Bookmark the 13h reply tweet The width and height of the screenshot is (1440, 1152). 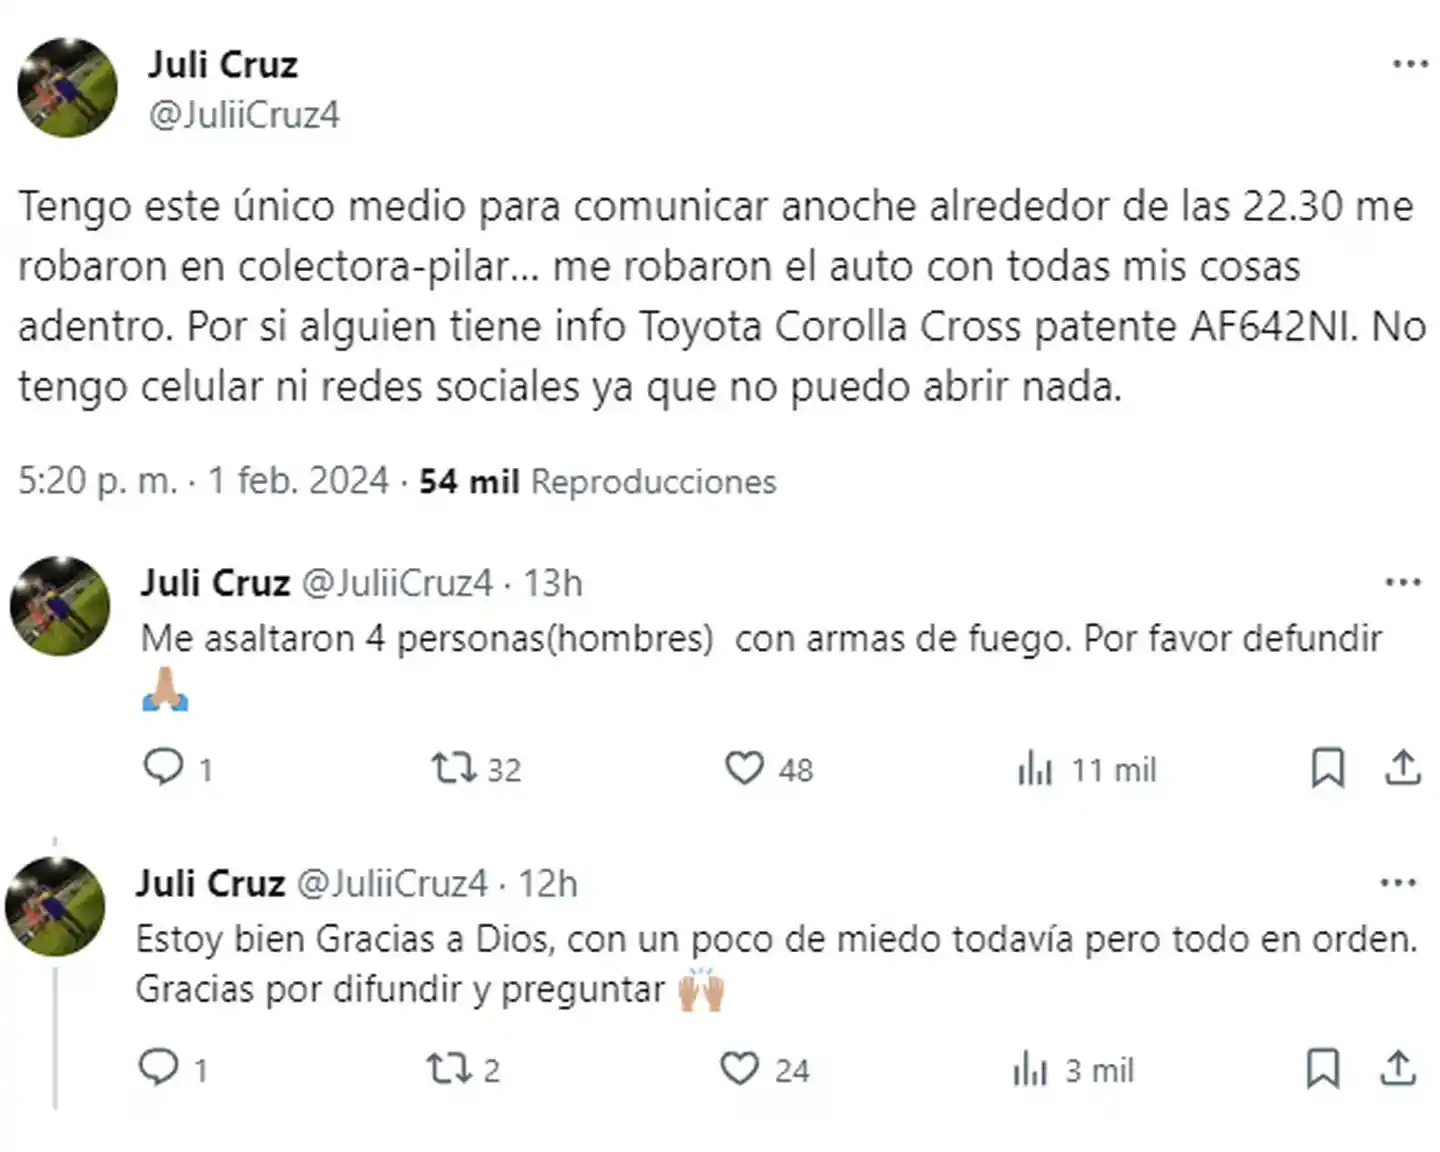click(x=1327, y=768)
